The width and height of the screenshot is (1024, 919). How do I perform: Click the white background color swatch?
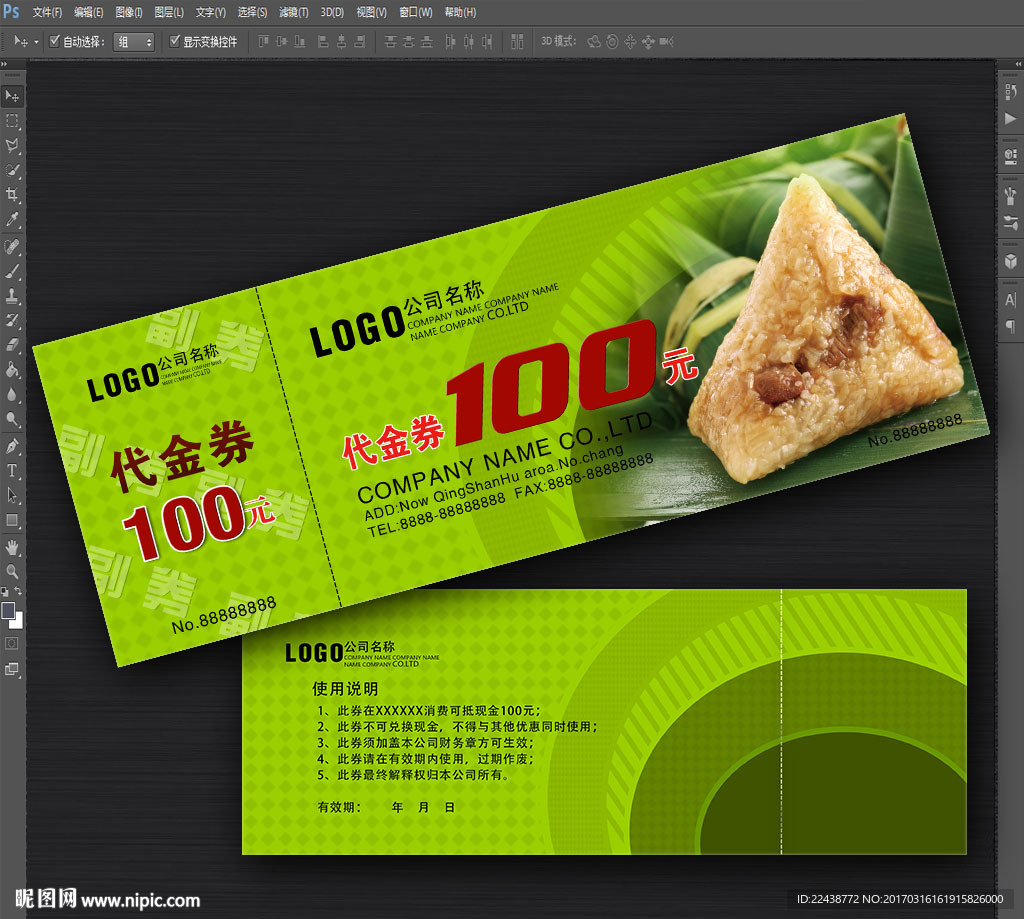click(x=18, y=622)
